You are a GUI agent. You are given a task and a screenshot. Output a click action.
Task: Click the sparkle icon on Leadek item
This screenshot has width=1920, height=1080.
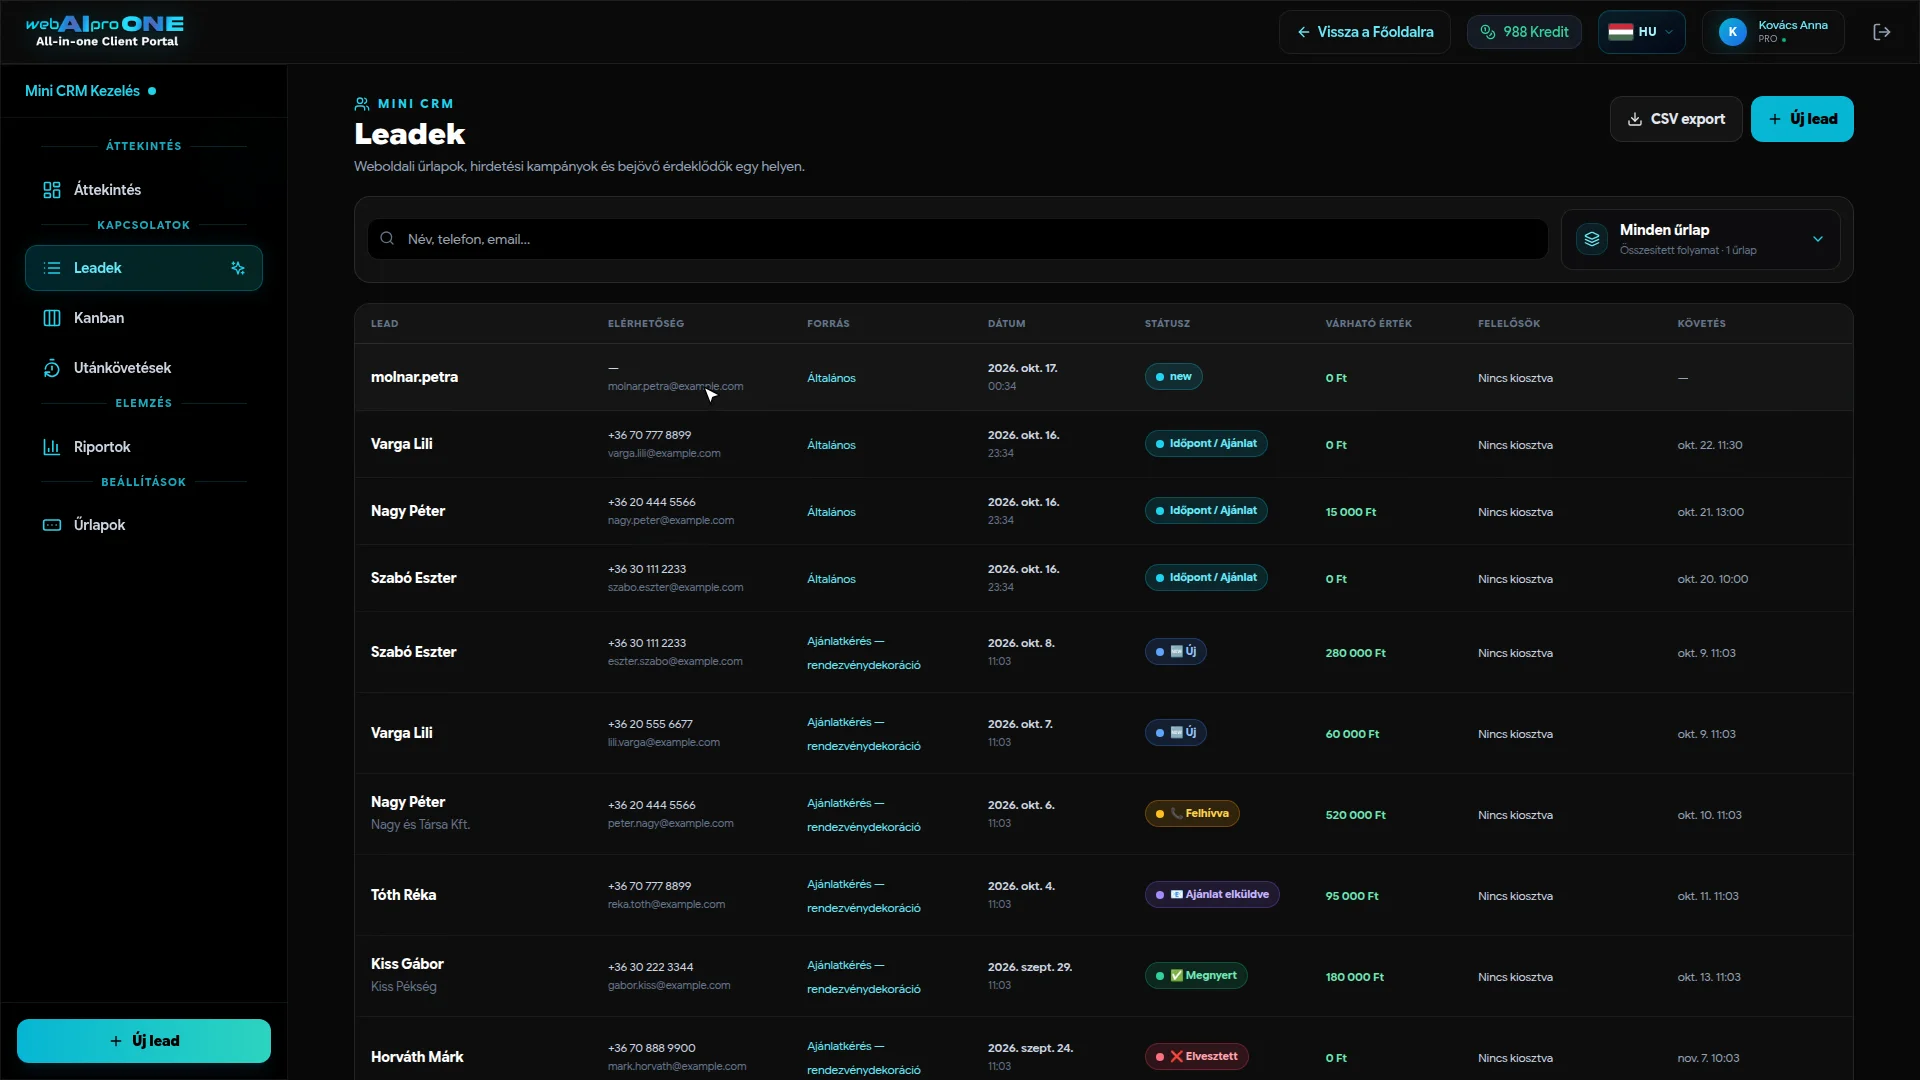click(238, 268)
